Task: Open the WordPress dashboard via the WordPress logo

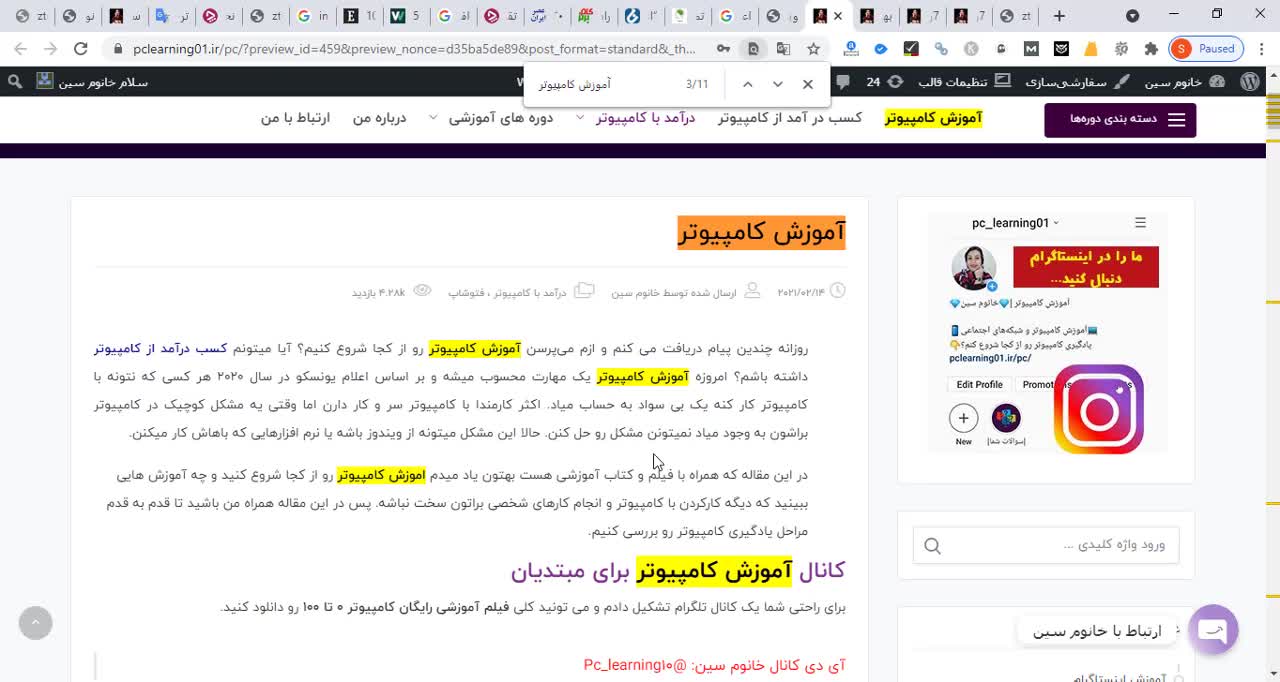Action: 1250,82
